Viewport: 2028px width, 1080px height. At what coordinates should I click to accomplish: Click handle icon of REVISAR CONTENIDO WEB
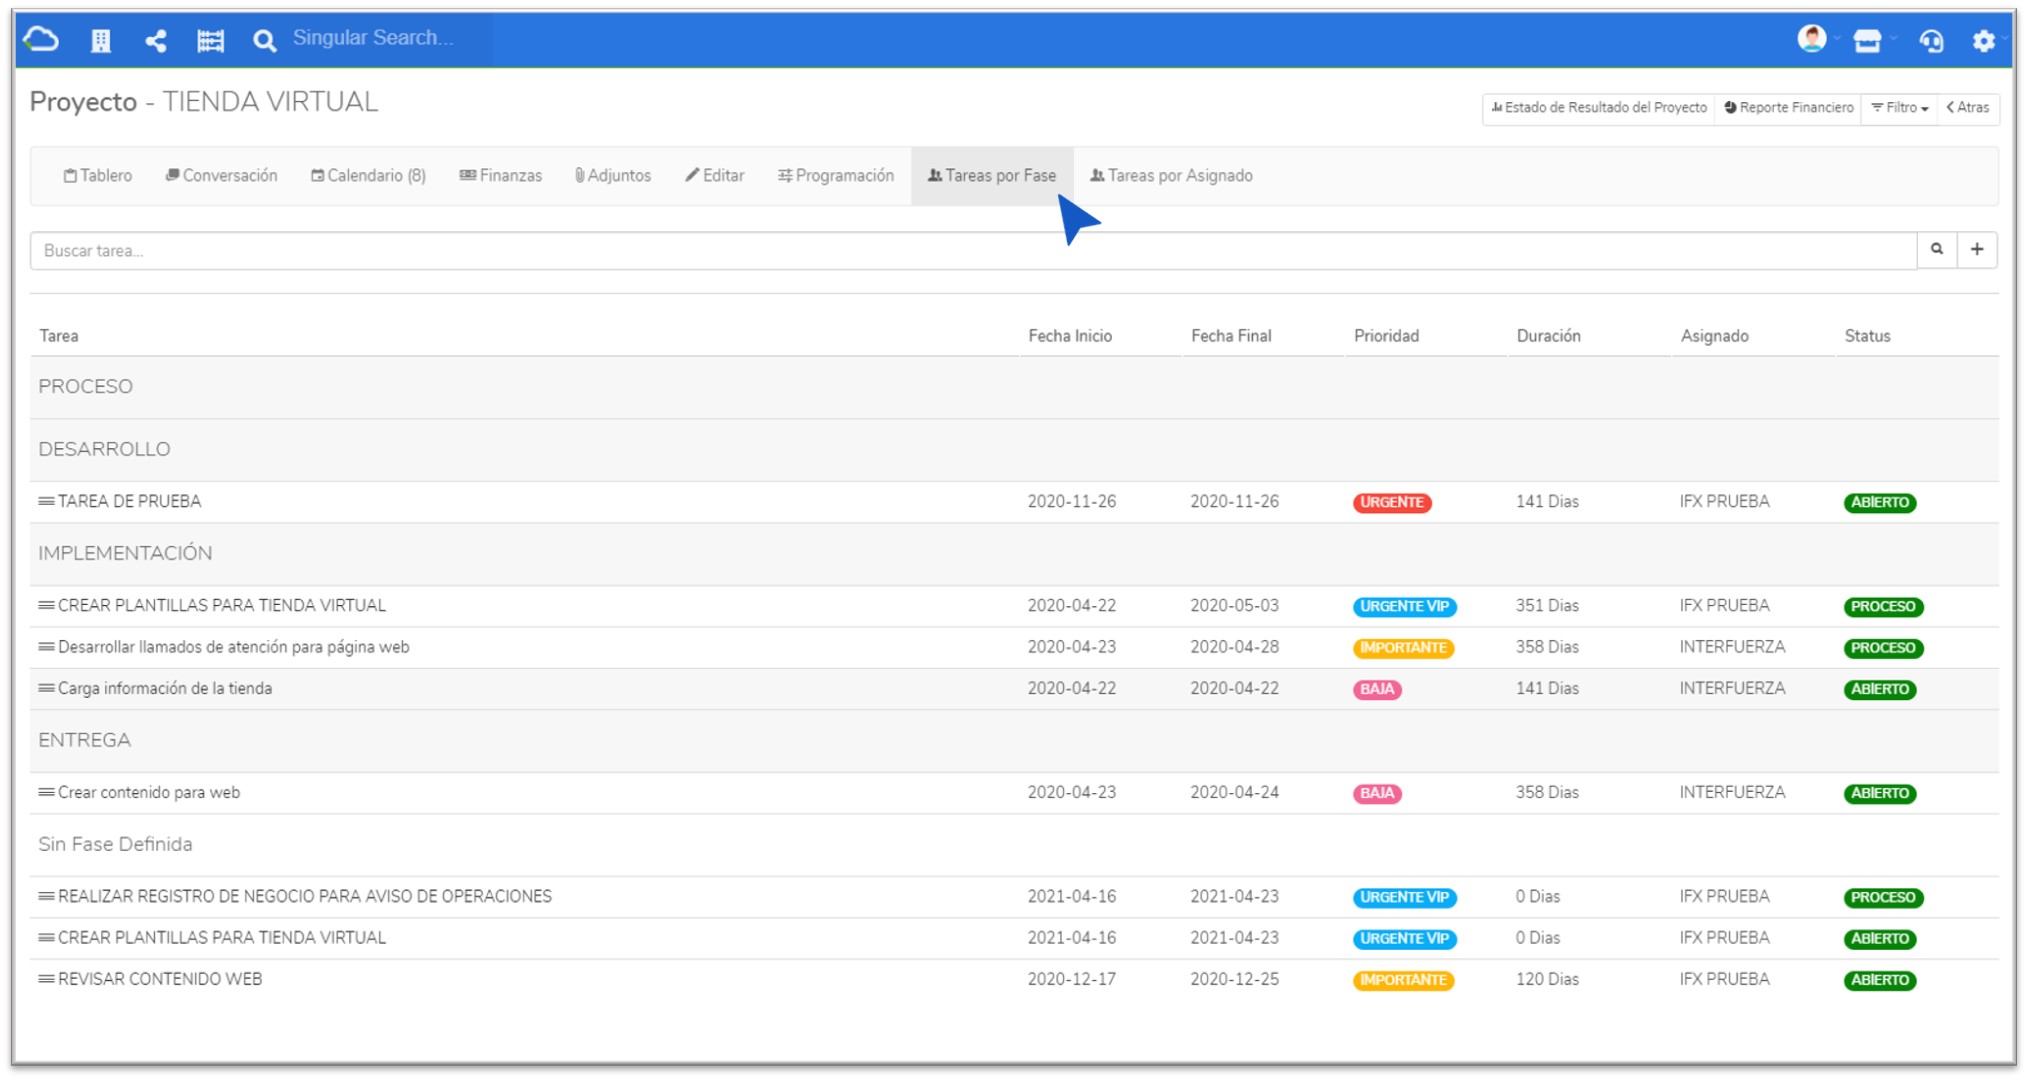pyautogui.click(x=46, y=979)
